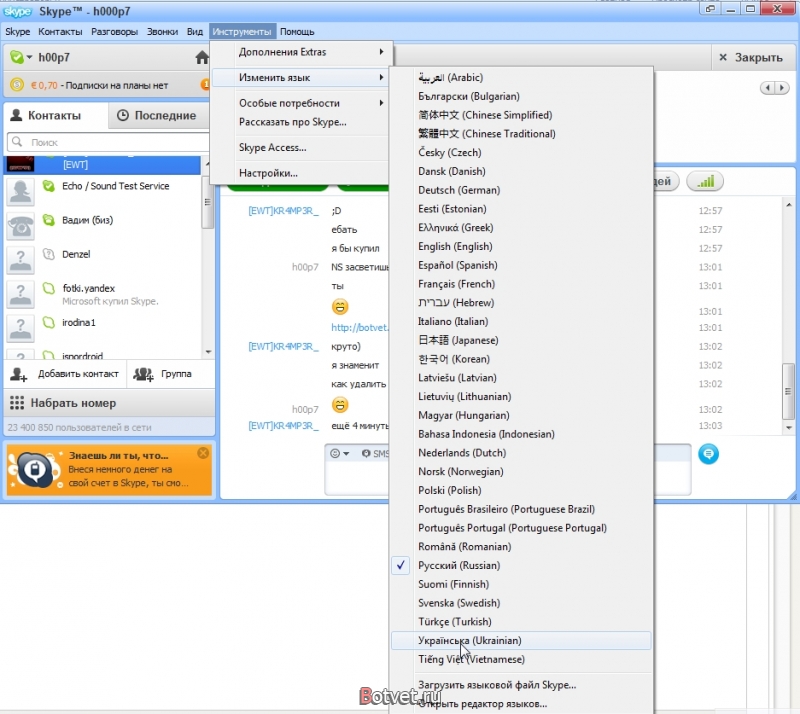The height and width of the screenshot is (714, 800).
Task: Click the blue send message button
Action: 708,454
